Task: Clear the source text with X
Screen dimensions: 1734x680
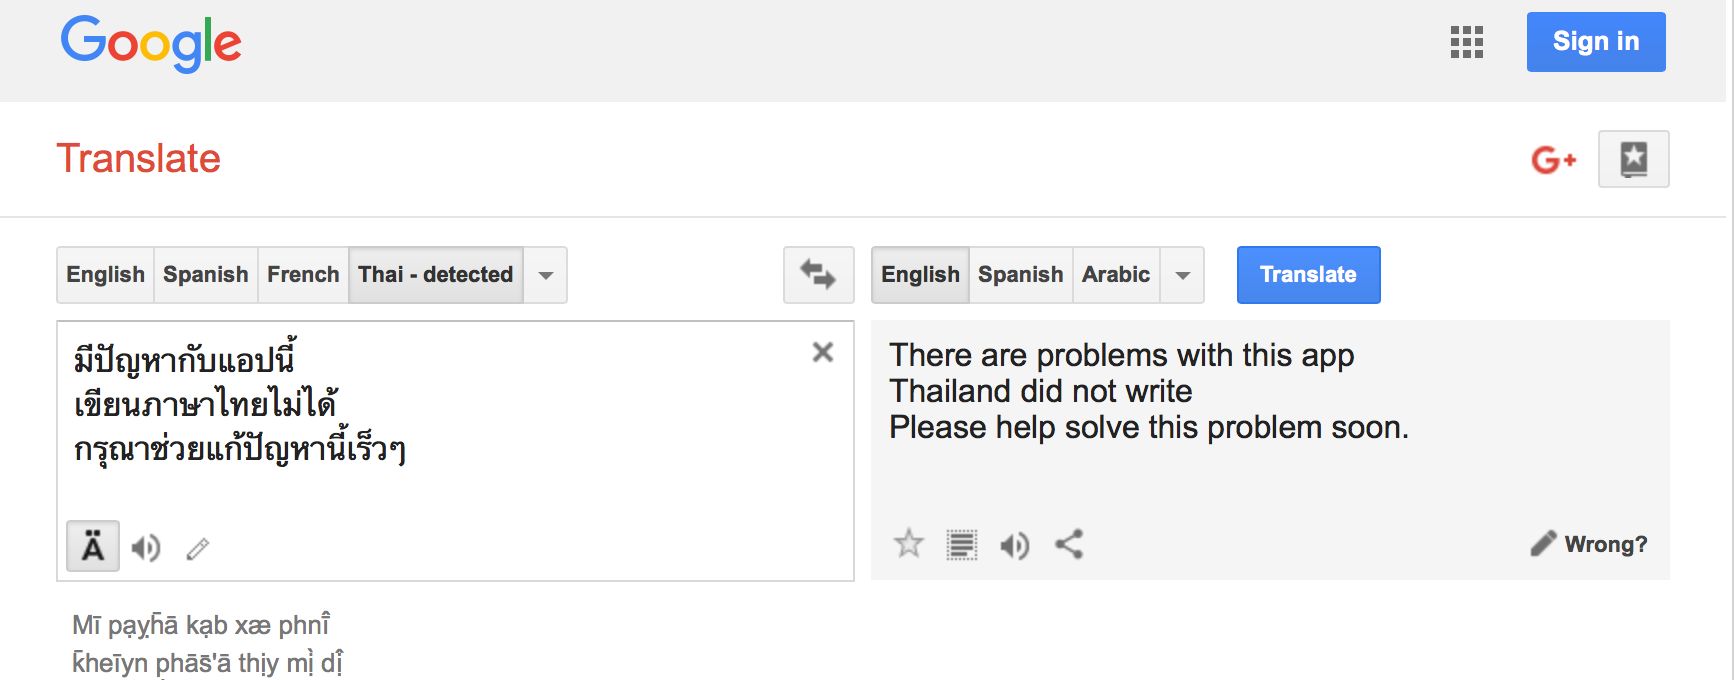Action: click(823, 352)
